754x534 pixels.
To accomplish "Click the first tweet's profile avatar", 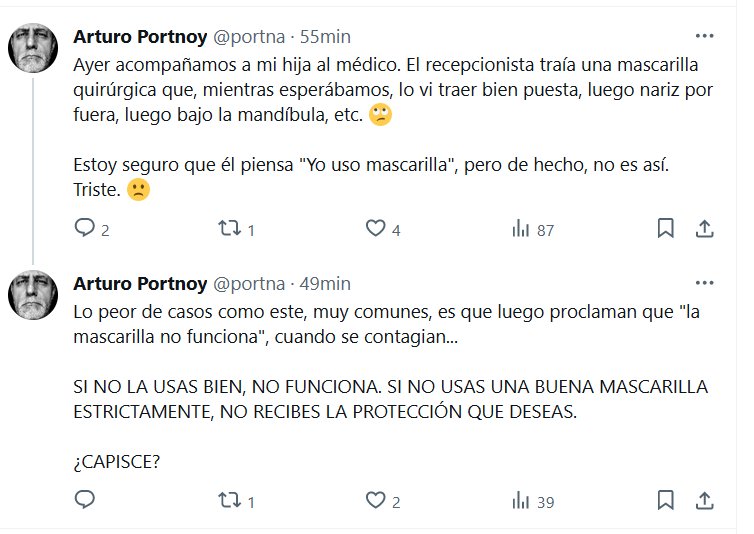I will [33, 47].
